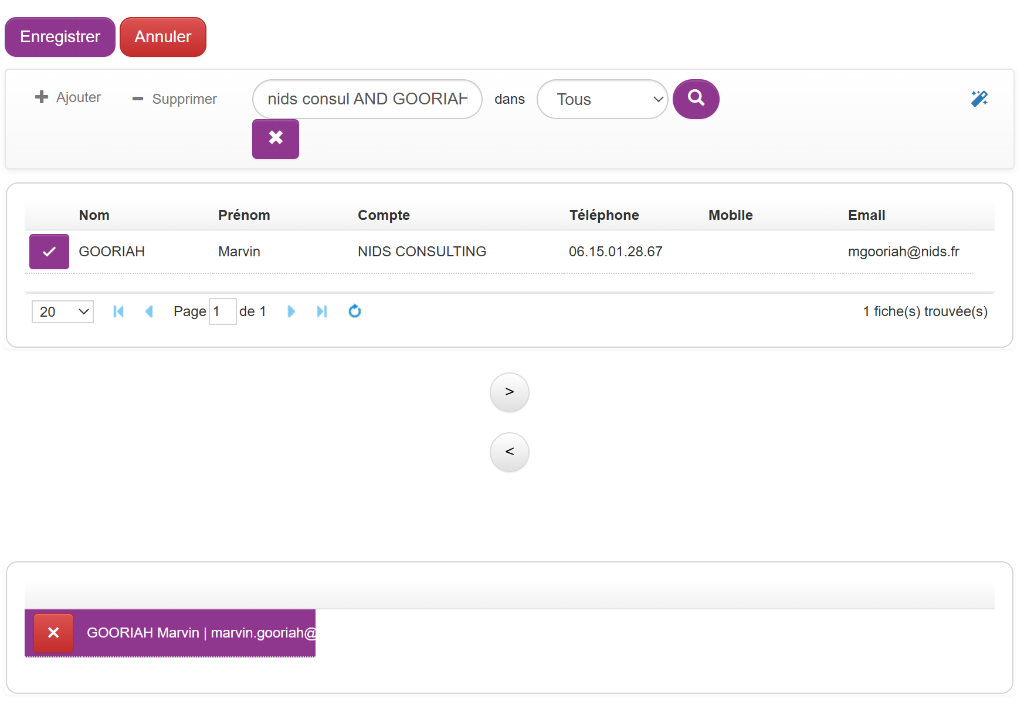Go to first page of results
Screen dimensions: 1024x709
[119, 312]
